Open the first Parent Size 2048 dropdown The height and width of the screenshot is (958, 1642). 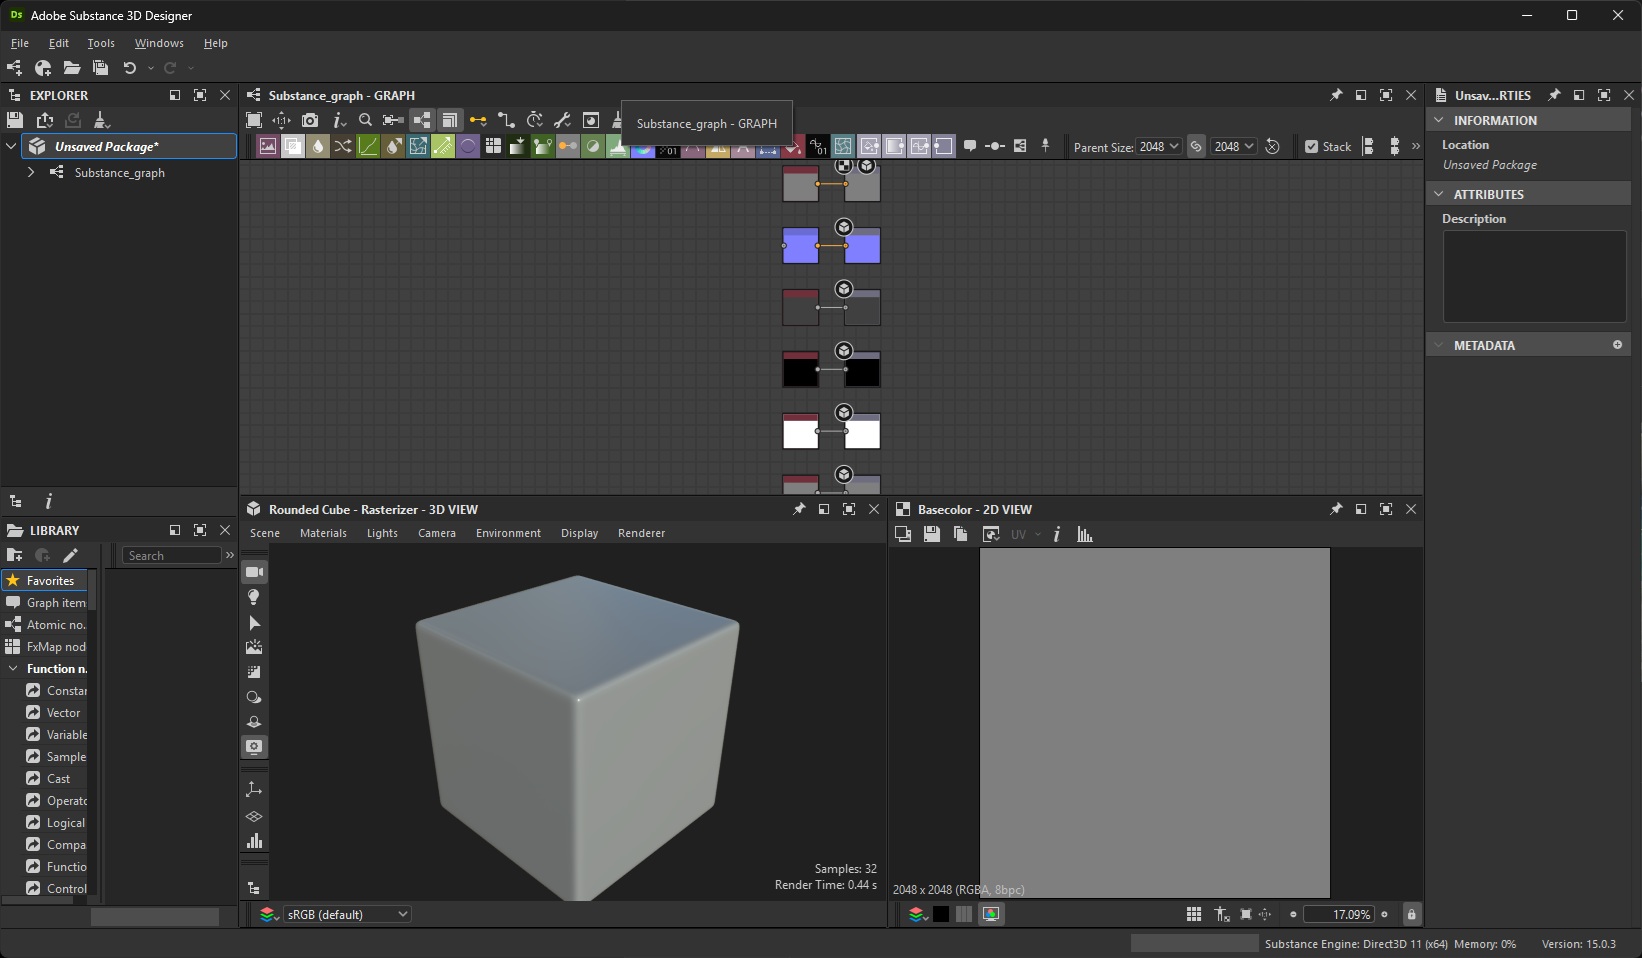1159,147
